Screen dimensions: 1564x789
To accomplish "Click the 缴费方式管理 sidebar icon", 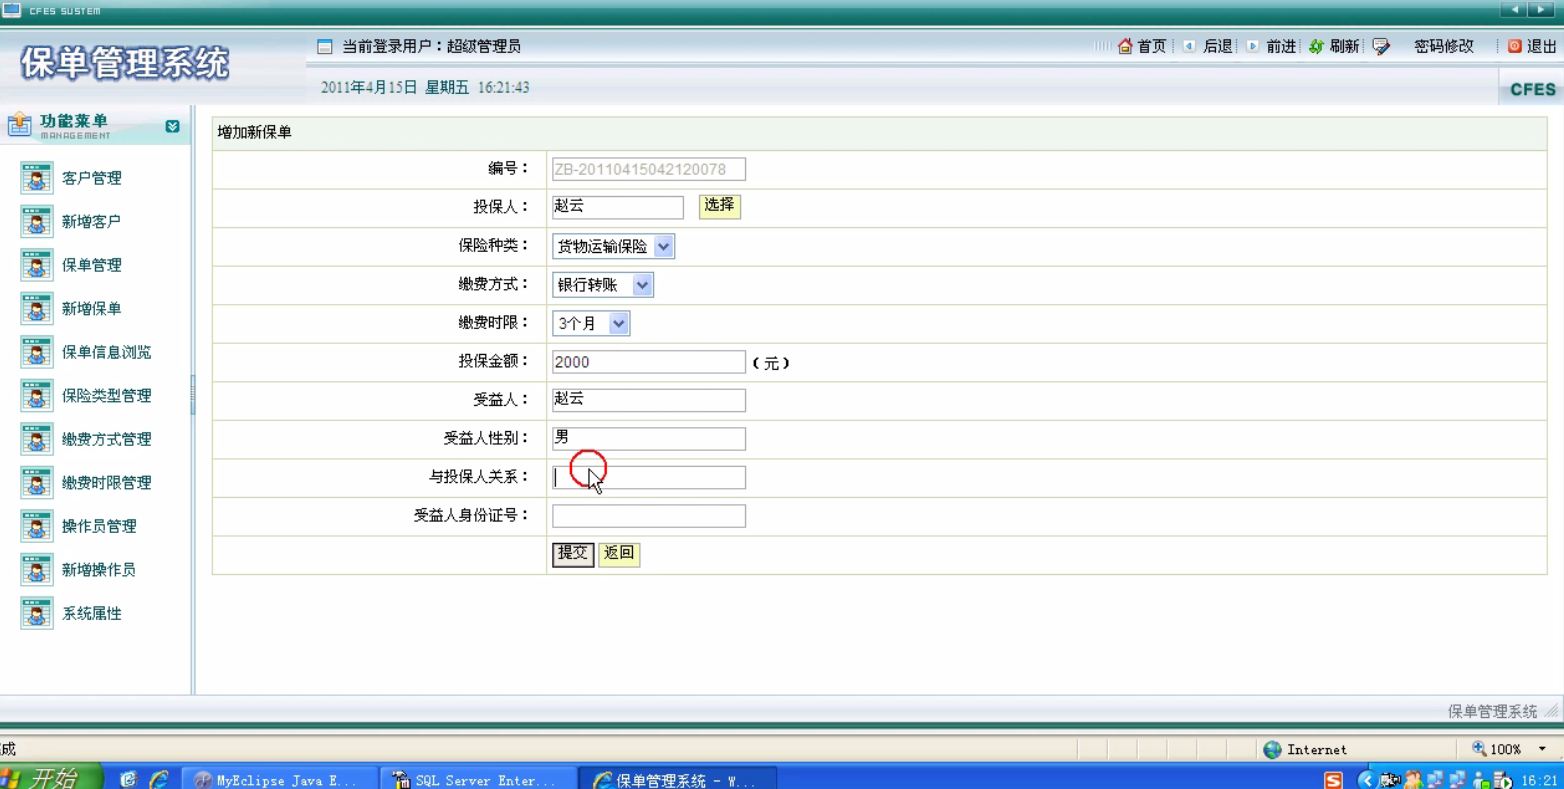I will click(x=37, y=439).
